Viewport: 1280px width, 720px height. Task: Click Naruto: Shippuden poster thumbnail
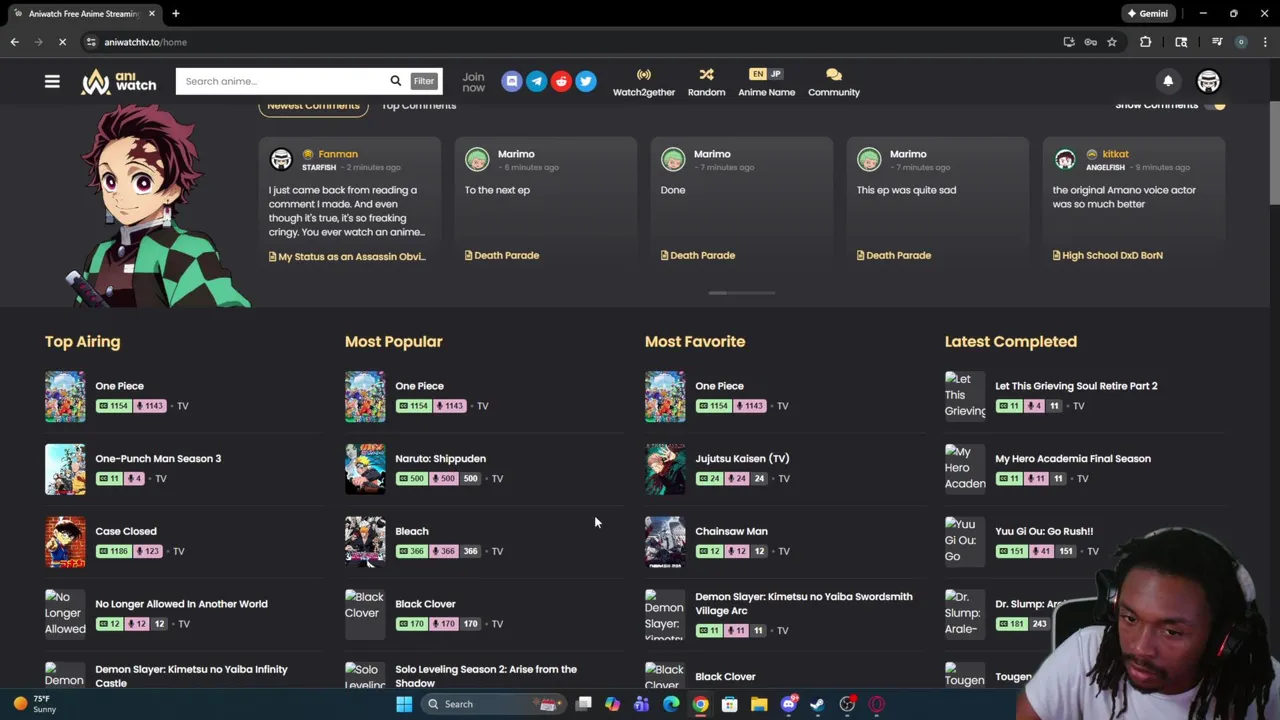[x=365, y=469]
